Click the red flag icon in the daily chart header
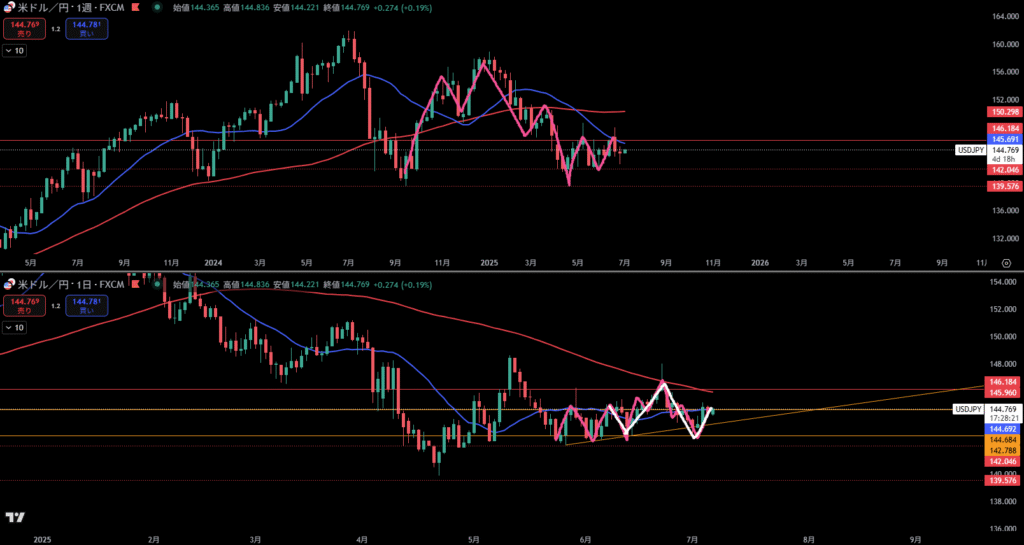The width and height of the screenshot is (1024, 545). click(136, 285)
